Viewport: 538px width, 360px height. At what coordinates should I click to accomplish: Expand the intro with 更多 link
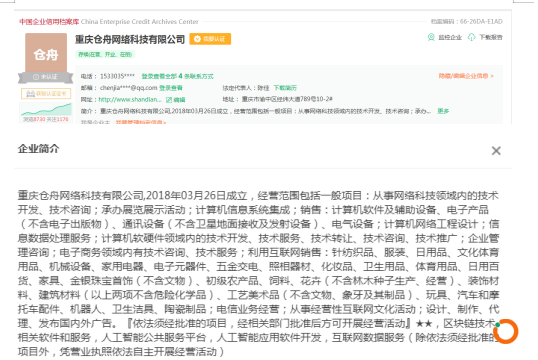(x=443, y=111)
